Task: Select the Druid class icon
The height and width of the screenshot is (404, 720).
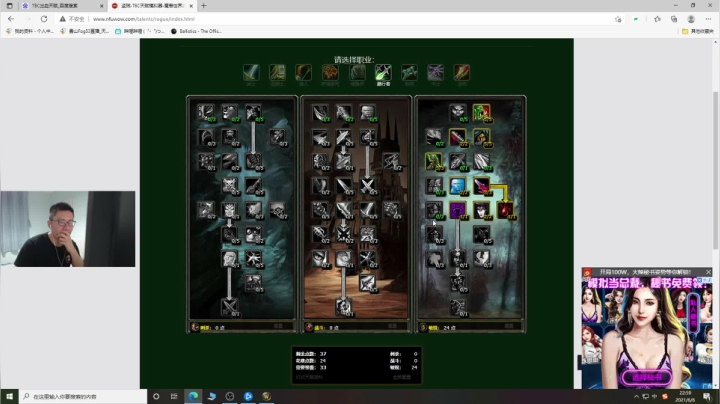Action: tap(357, 73)
